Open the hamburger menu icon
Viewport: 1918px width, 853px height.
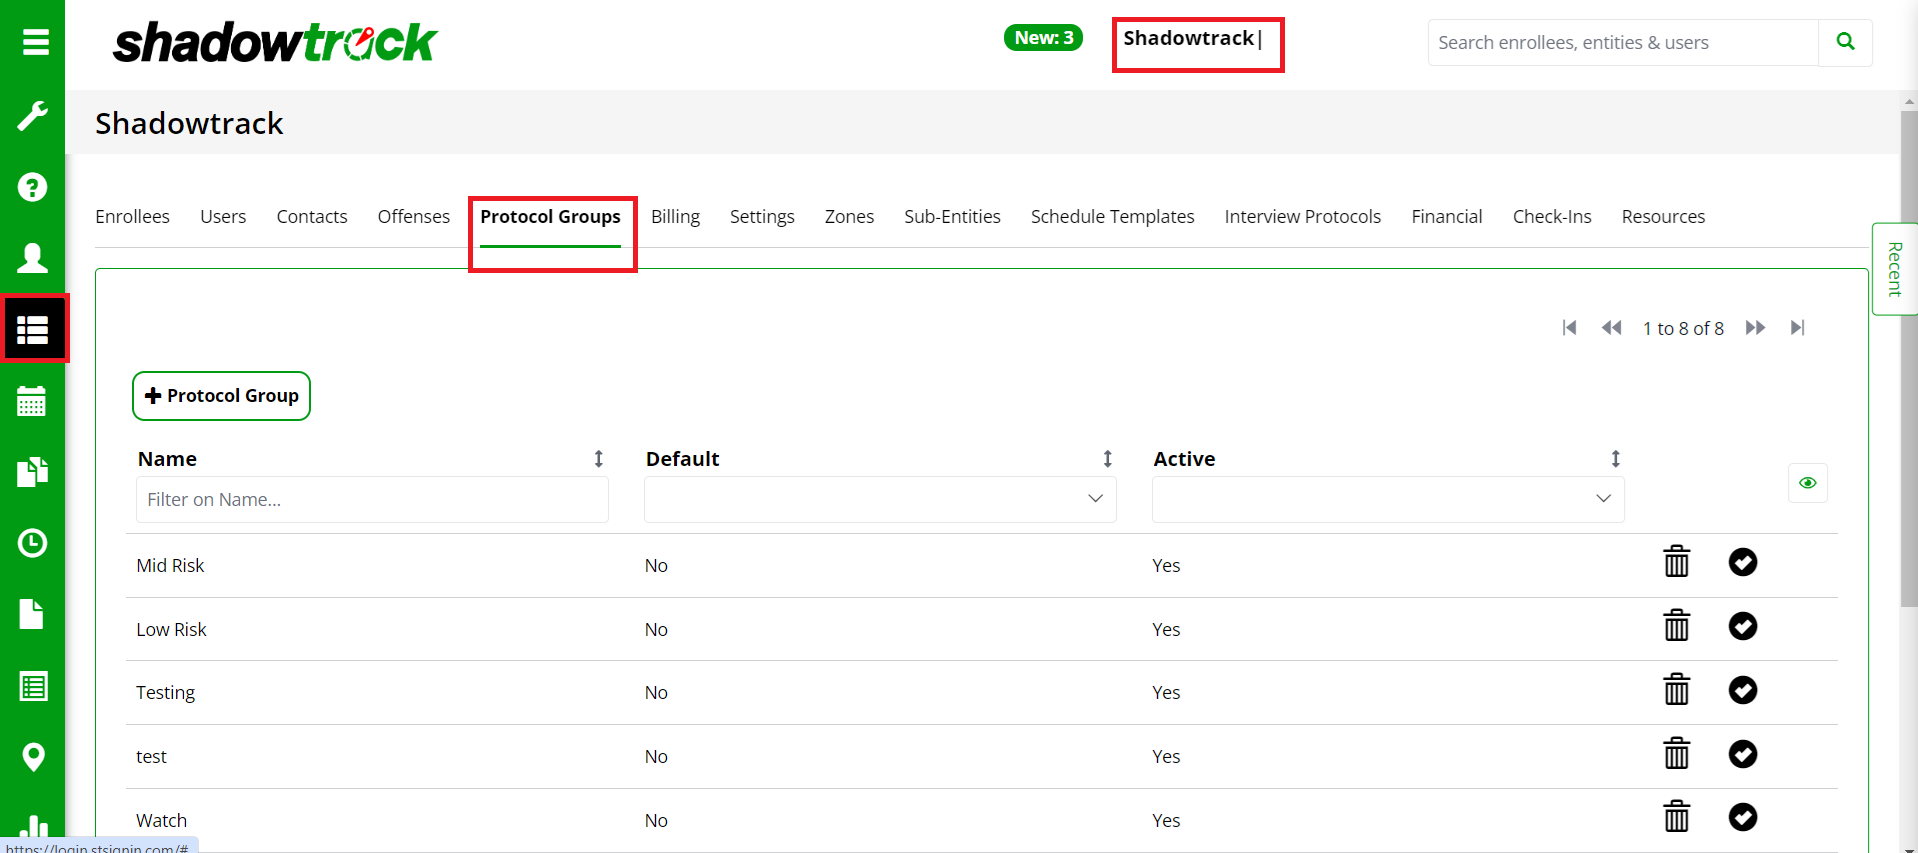pyautogui.click(x=35, y=42)
